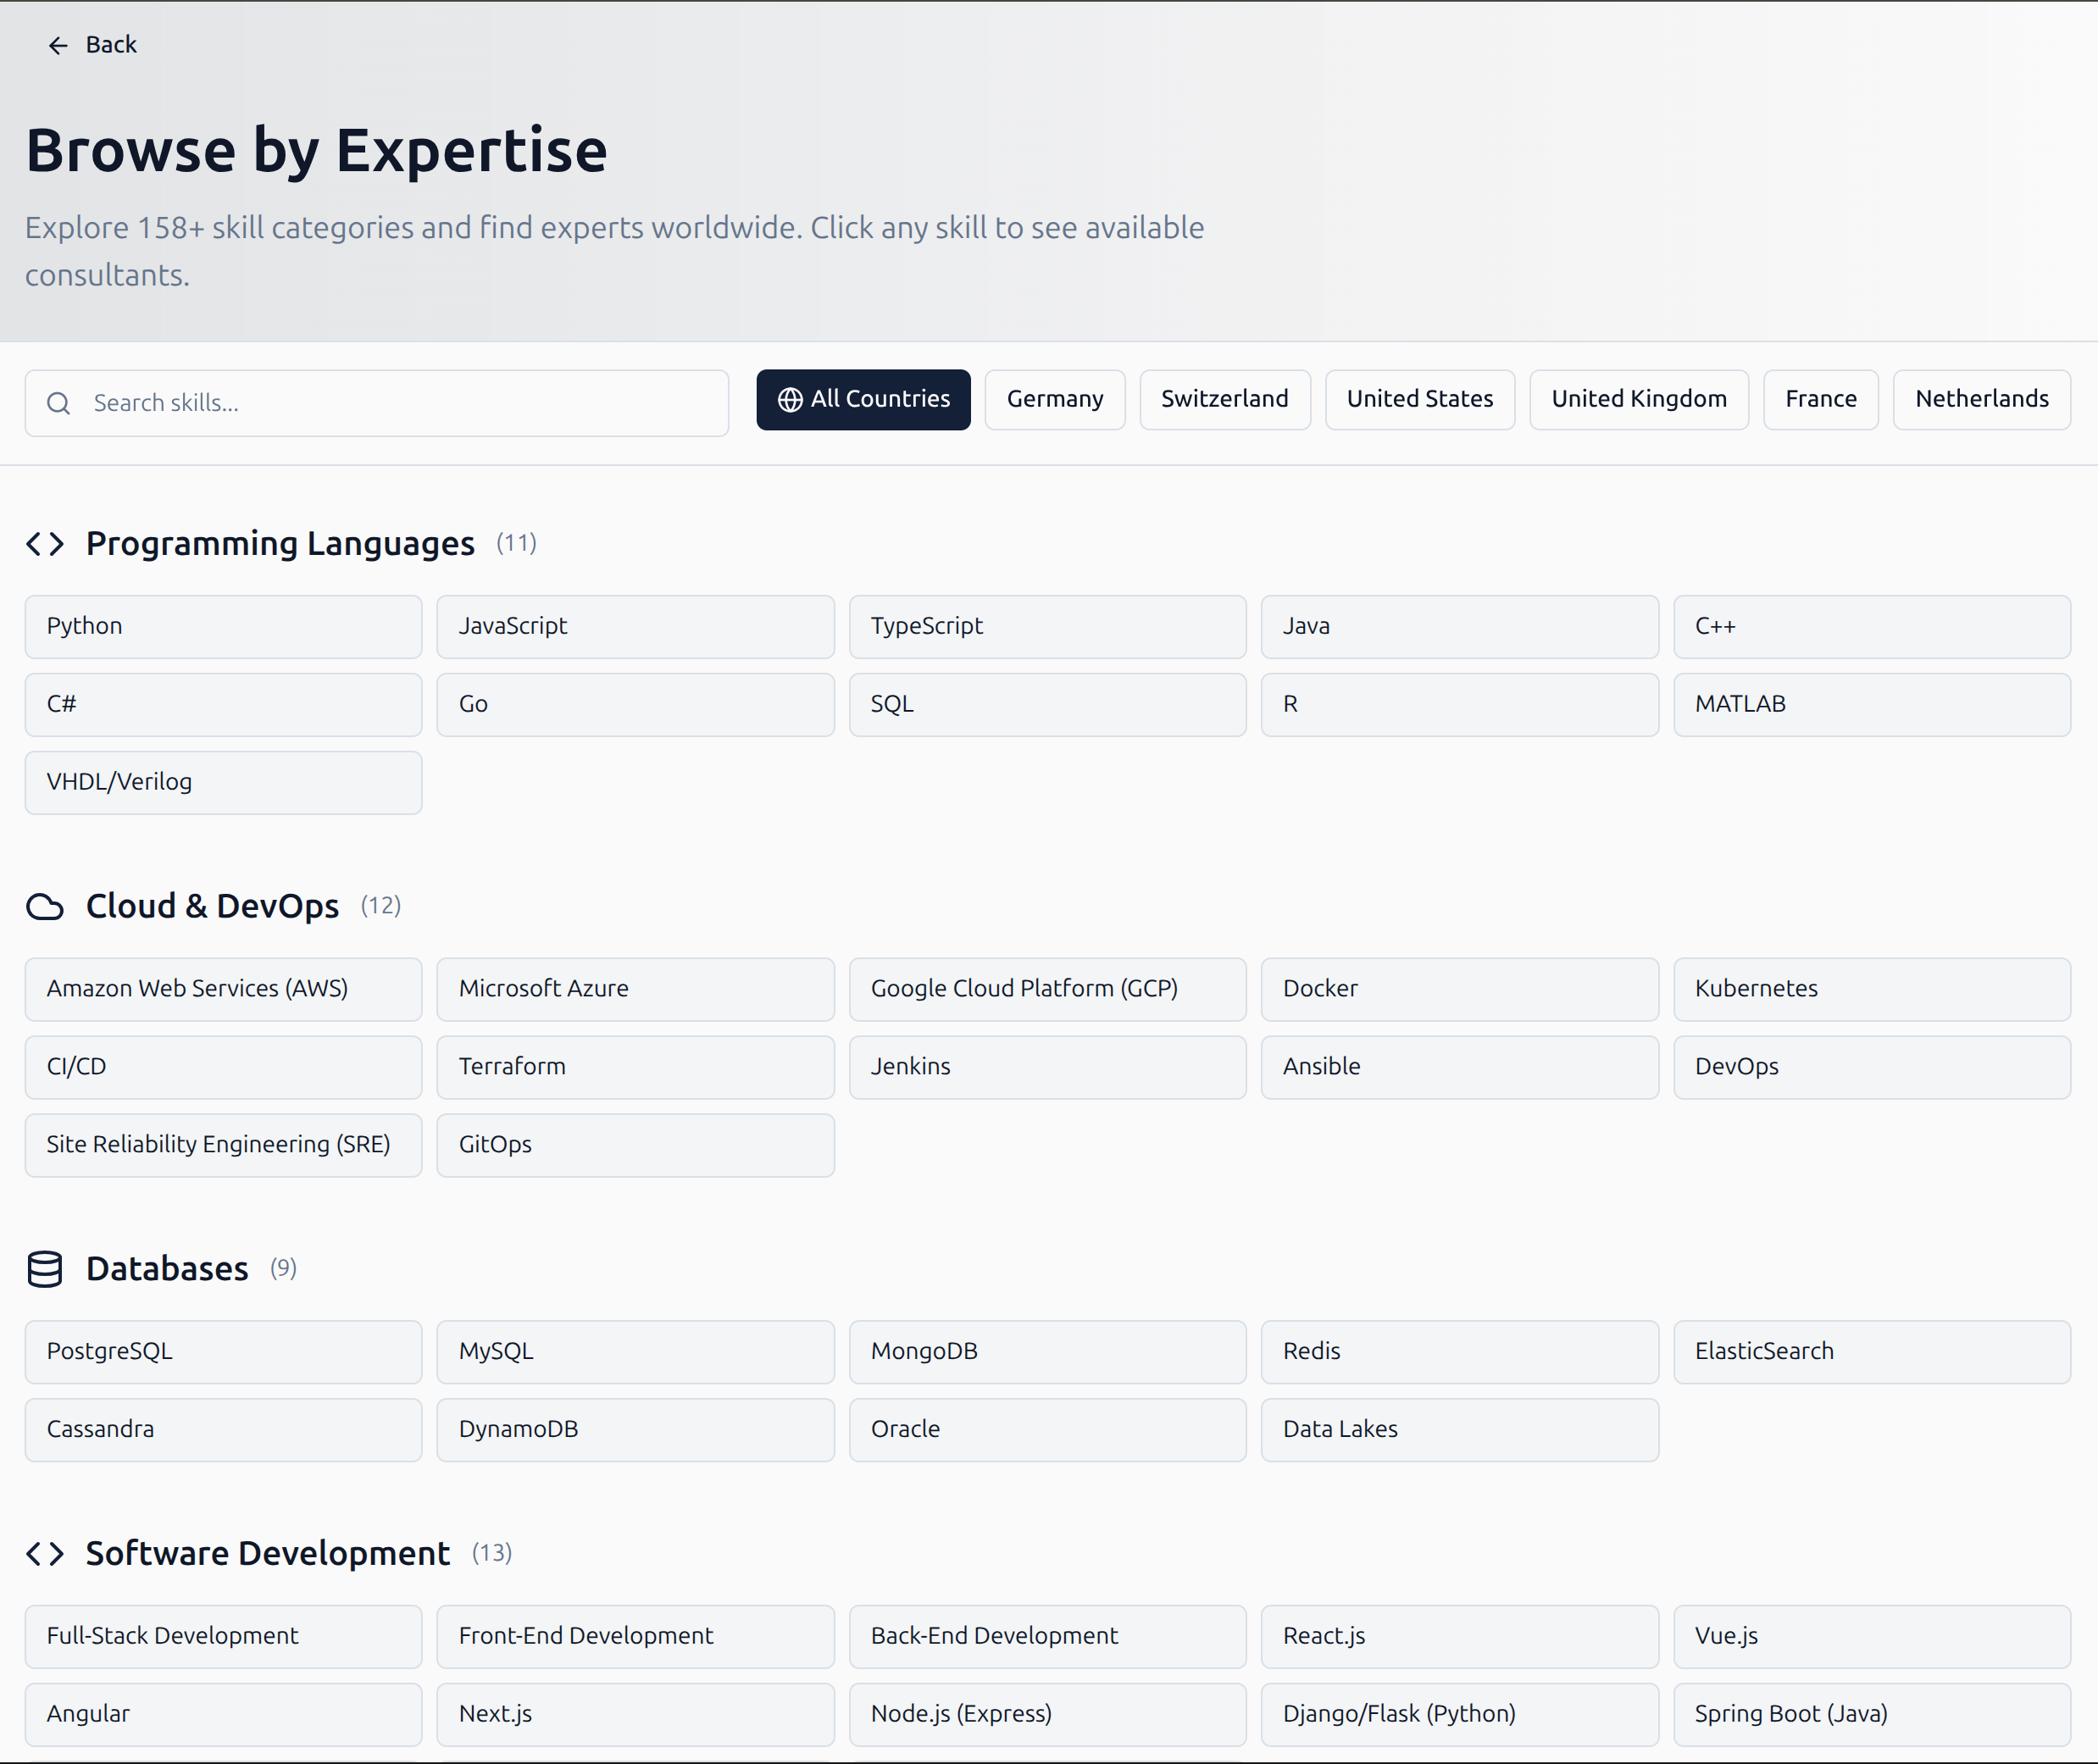Select the Germany country filter
Viewport: 2098px width, 1764px height.
pos(1055,399)
